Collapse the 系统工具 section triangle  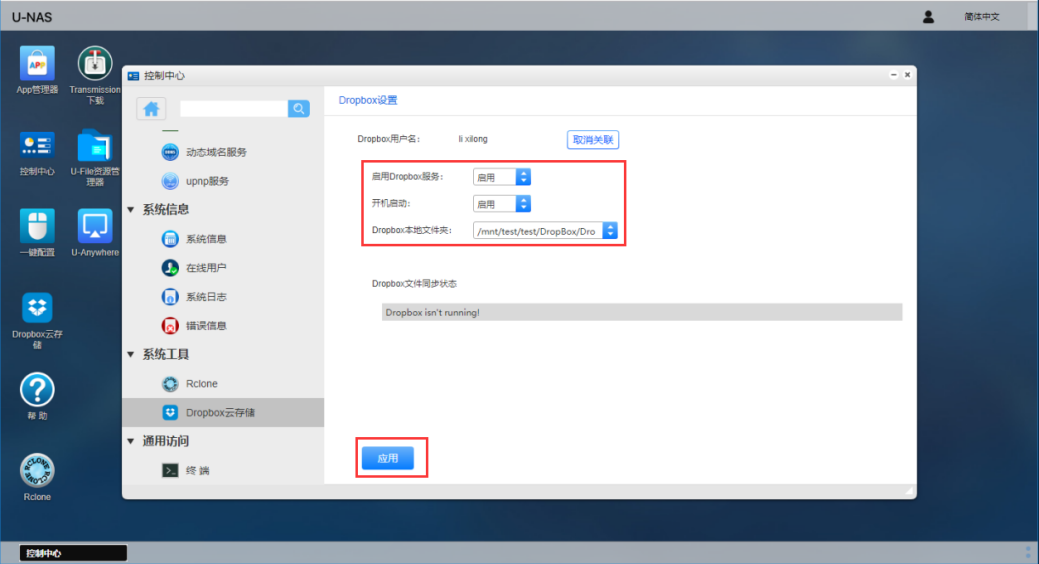(131, 355)
